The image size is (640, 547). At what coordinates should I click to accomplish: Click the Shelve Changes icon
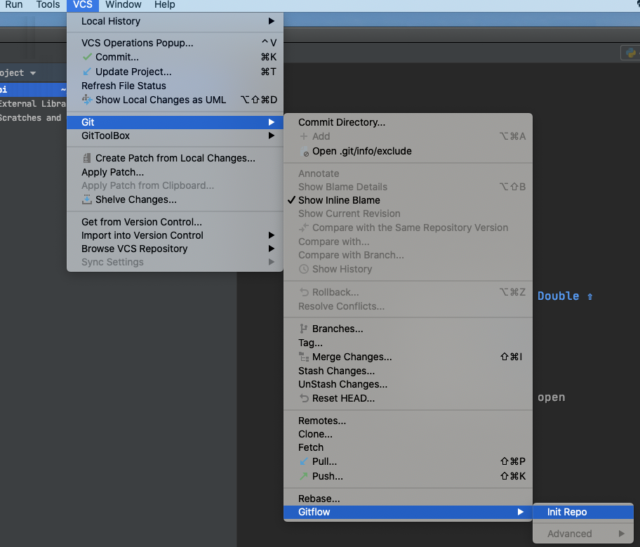click(87, 200)
